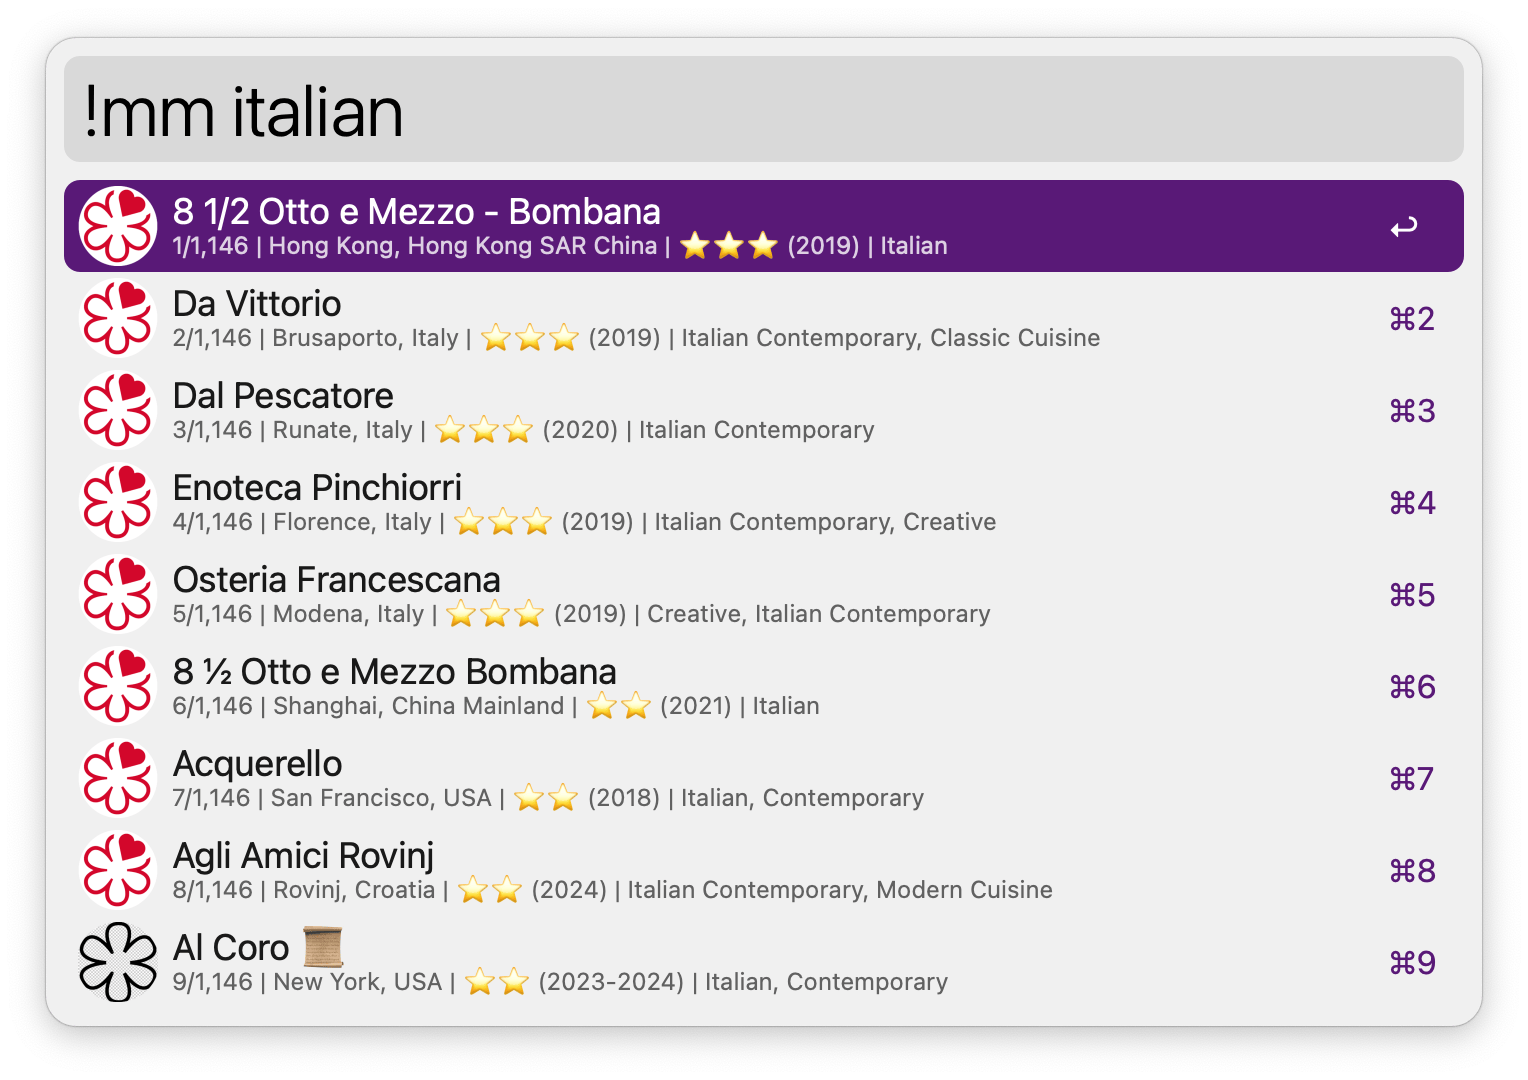
Task: Click the Michelin icon beside Acquerello
Action: pyautogui.click(x=118, y=778)
